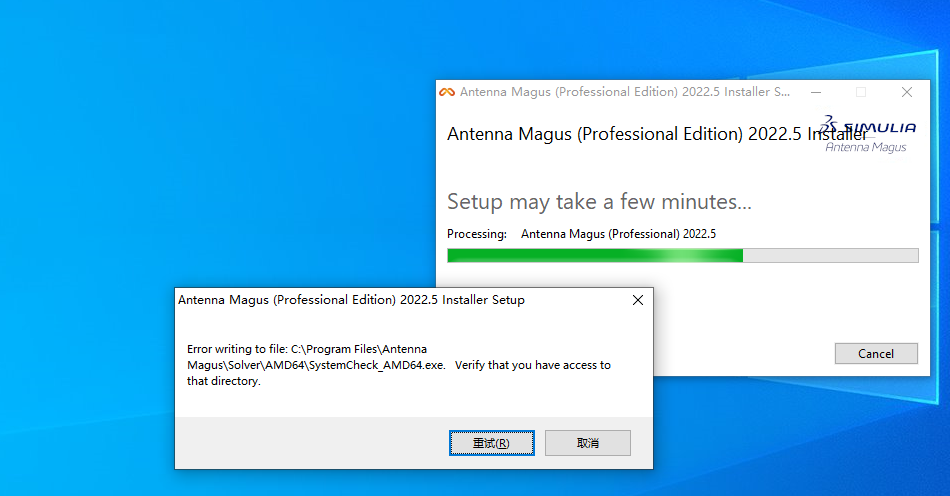950x496 pixels.
Task: Click the SIMULIA Antenna Magus logo
Action: click(x=869, y=134)
